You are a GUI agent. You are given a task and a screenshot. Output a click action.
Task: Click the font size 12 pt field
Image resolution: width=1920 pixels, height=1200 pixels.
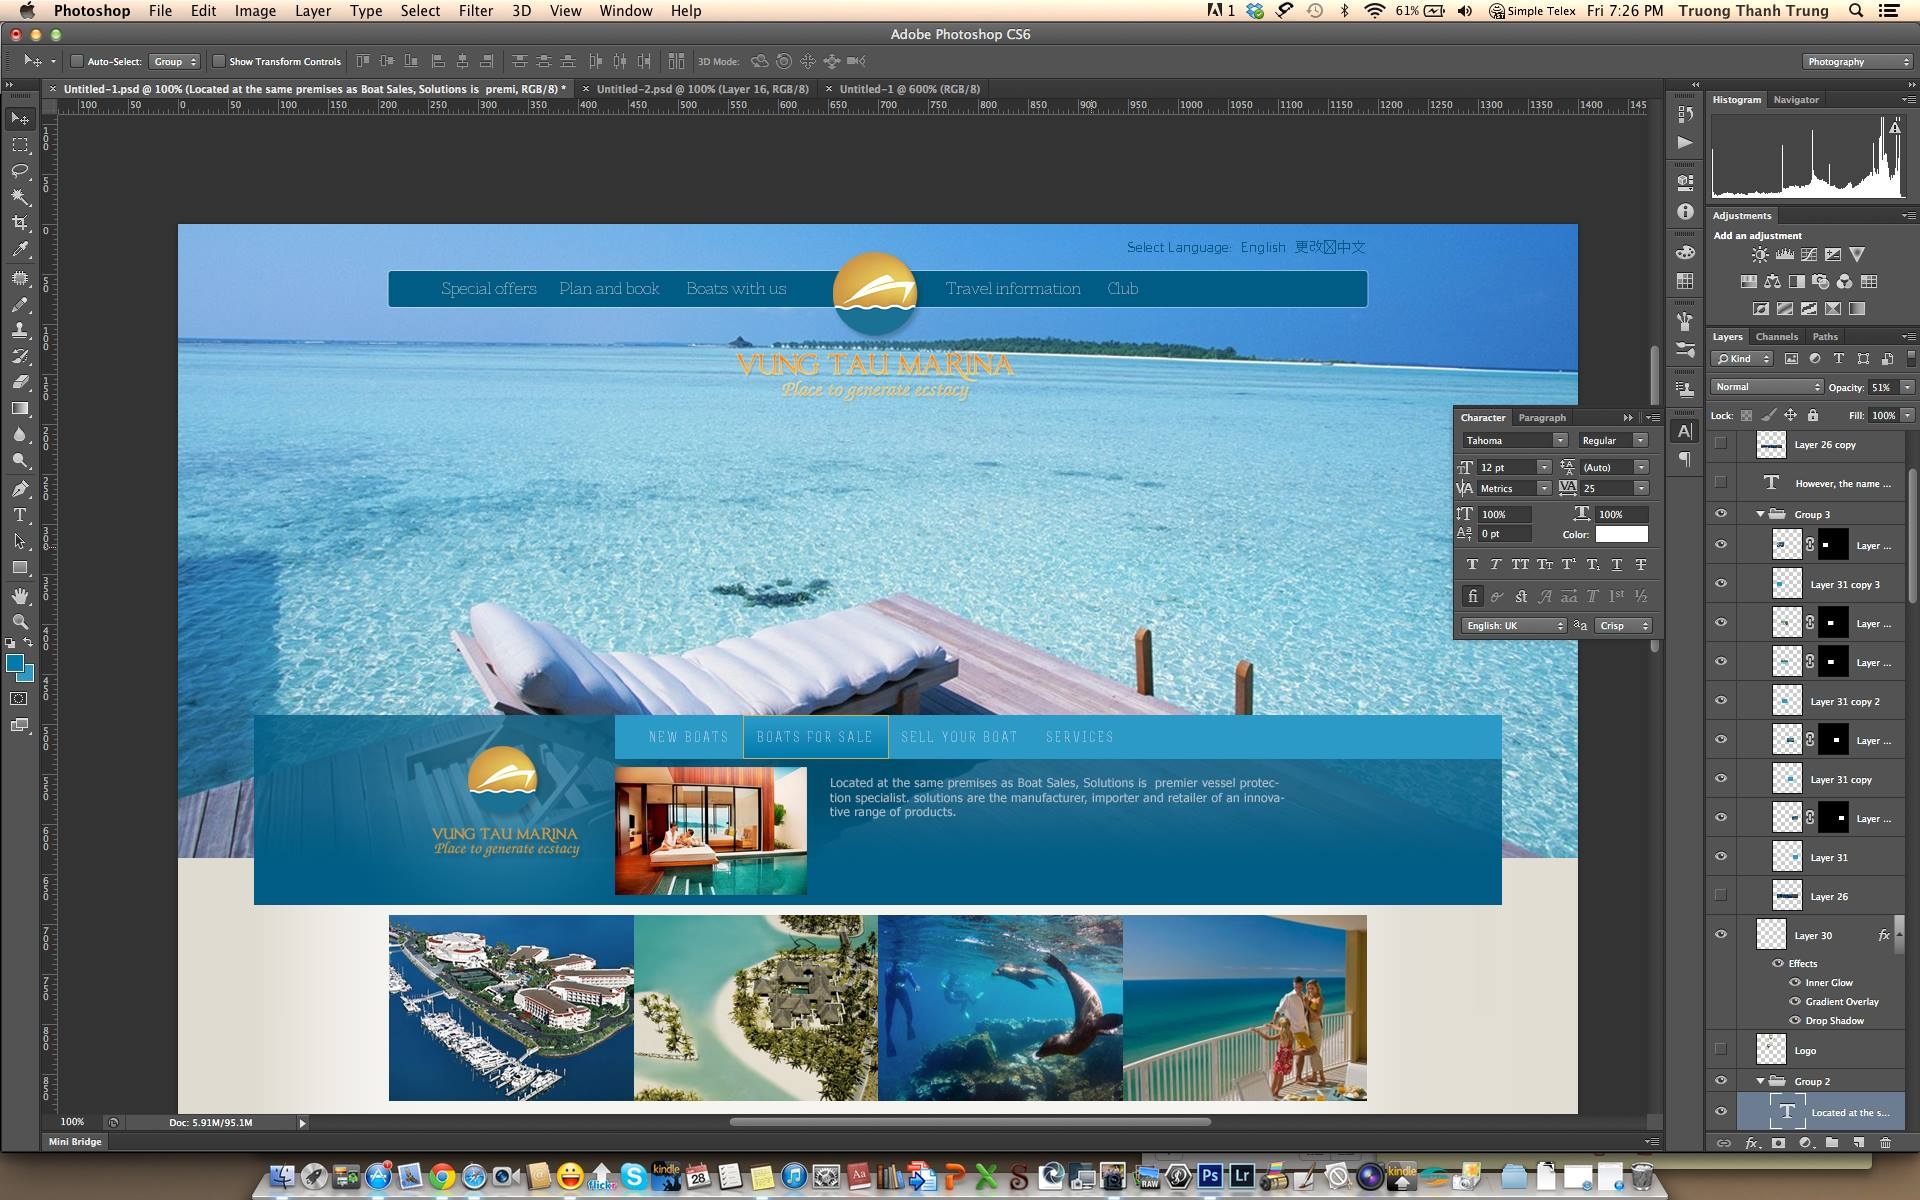click(1506, 468)
